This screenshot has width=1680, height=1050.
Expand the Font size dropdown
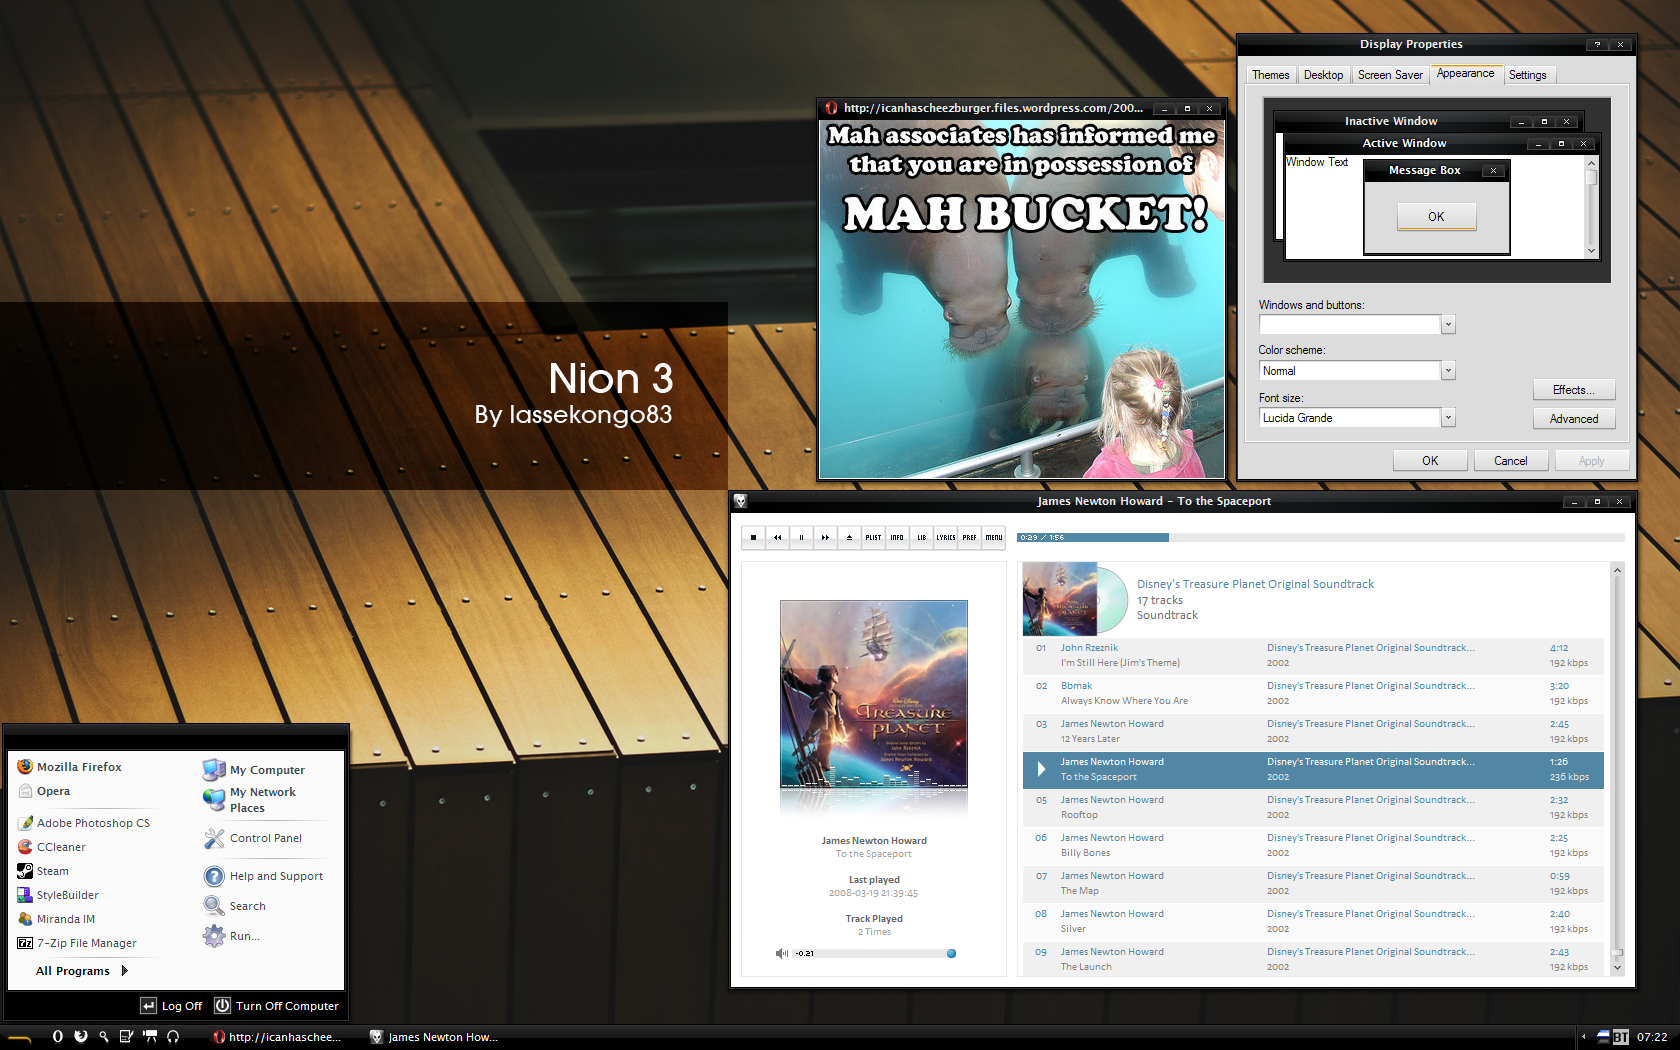1448,418
